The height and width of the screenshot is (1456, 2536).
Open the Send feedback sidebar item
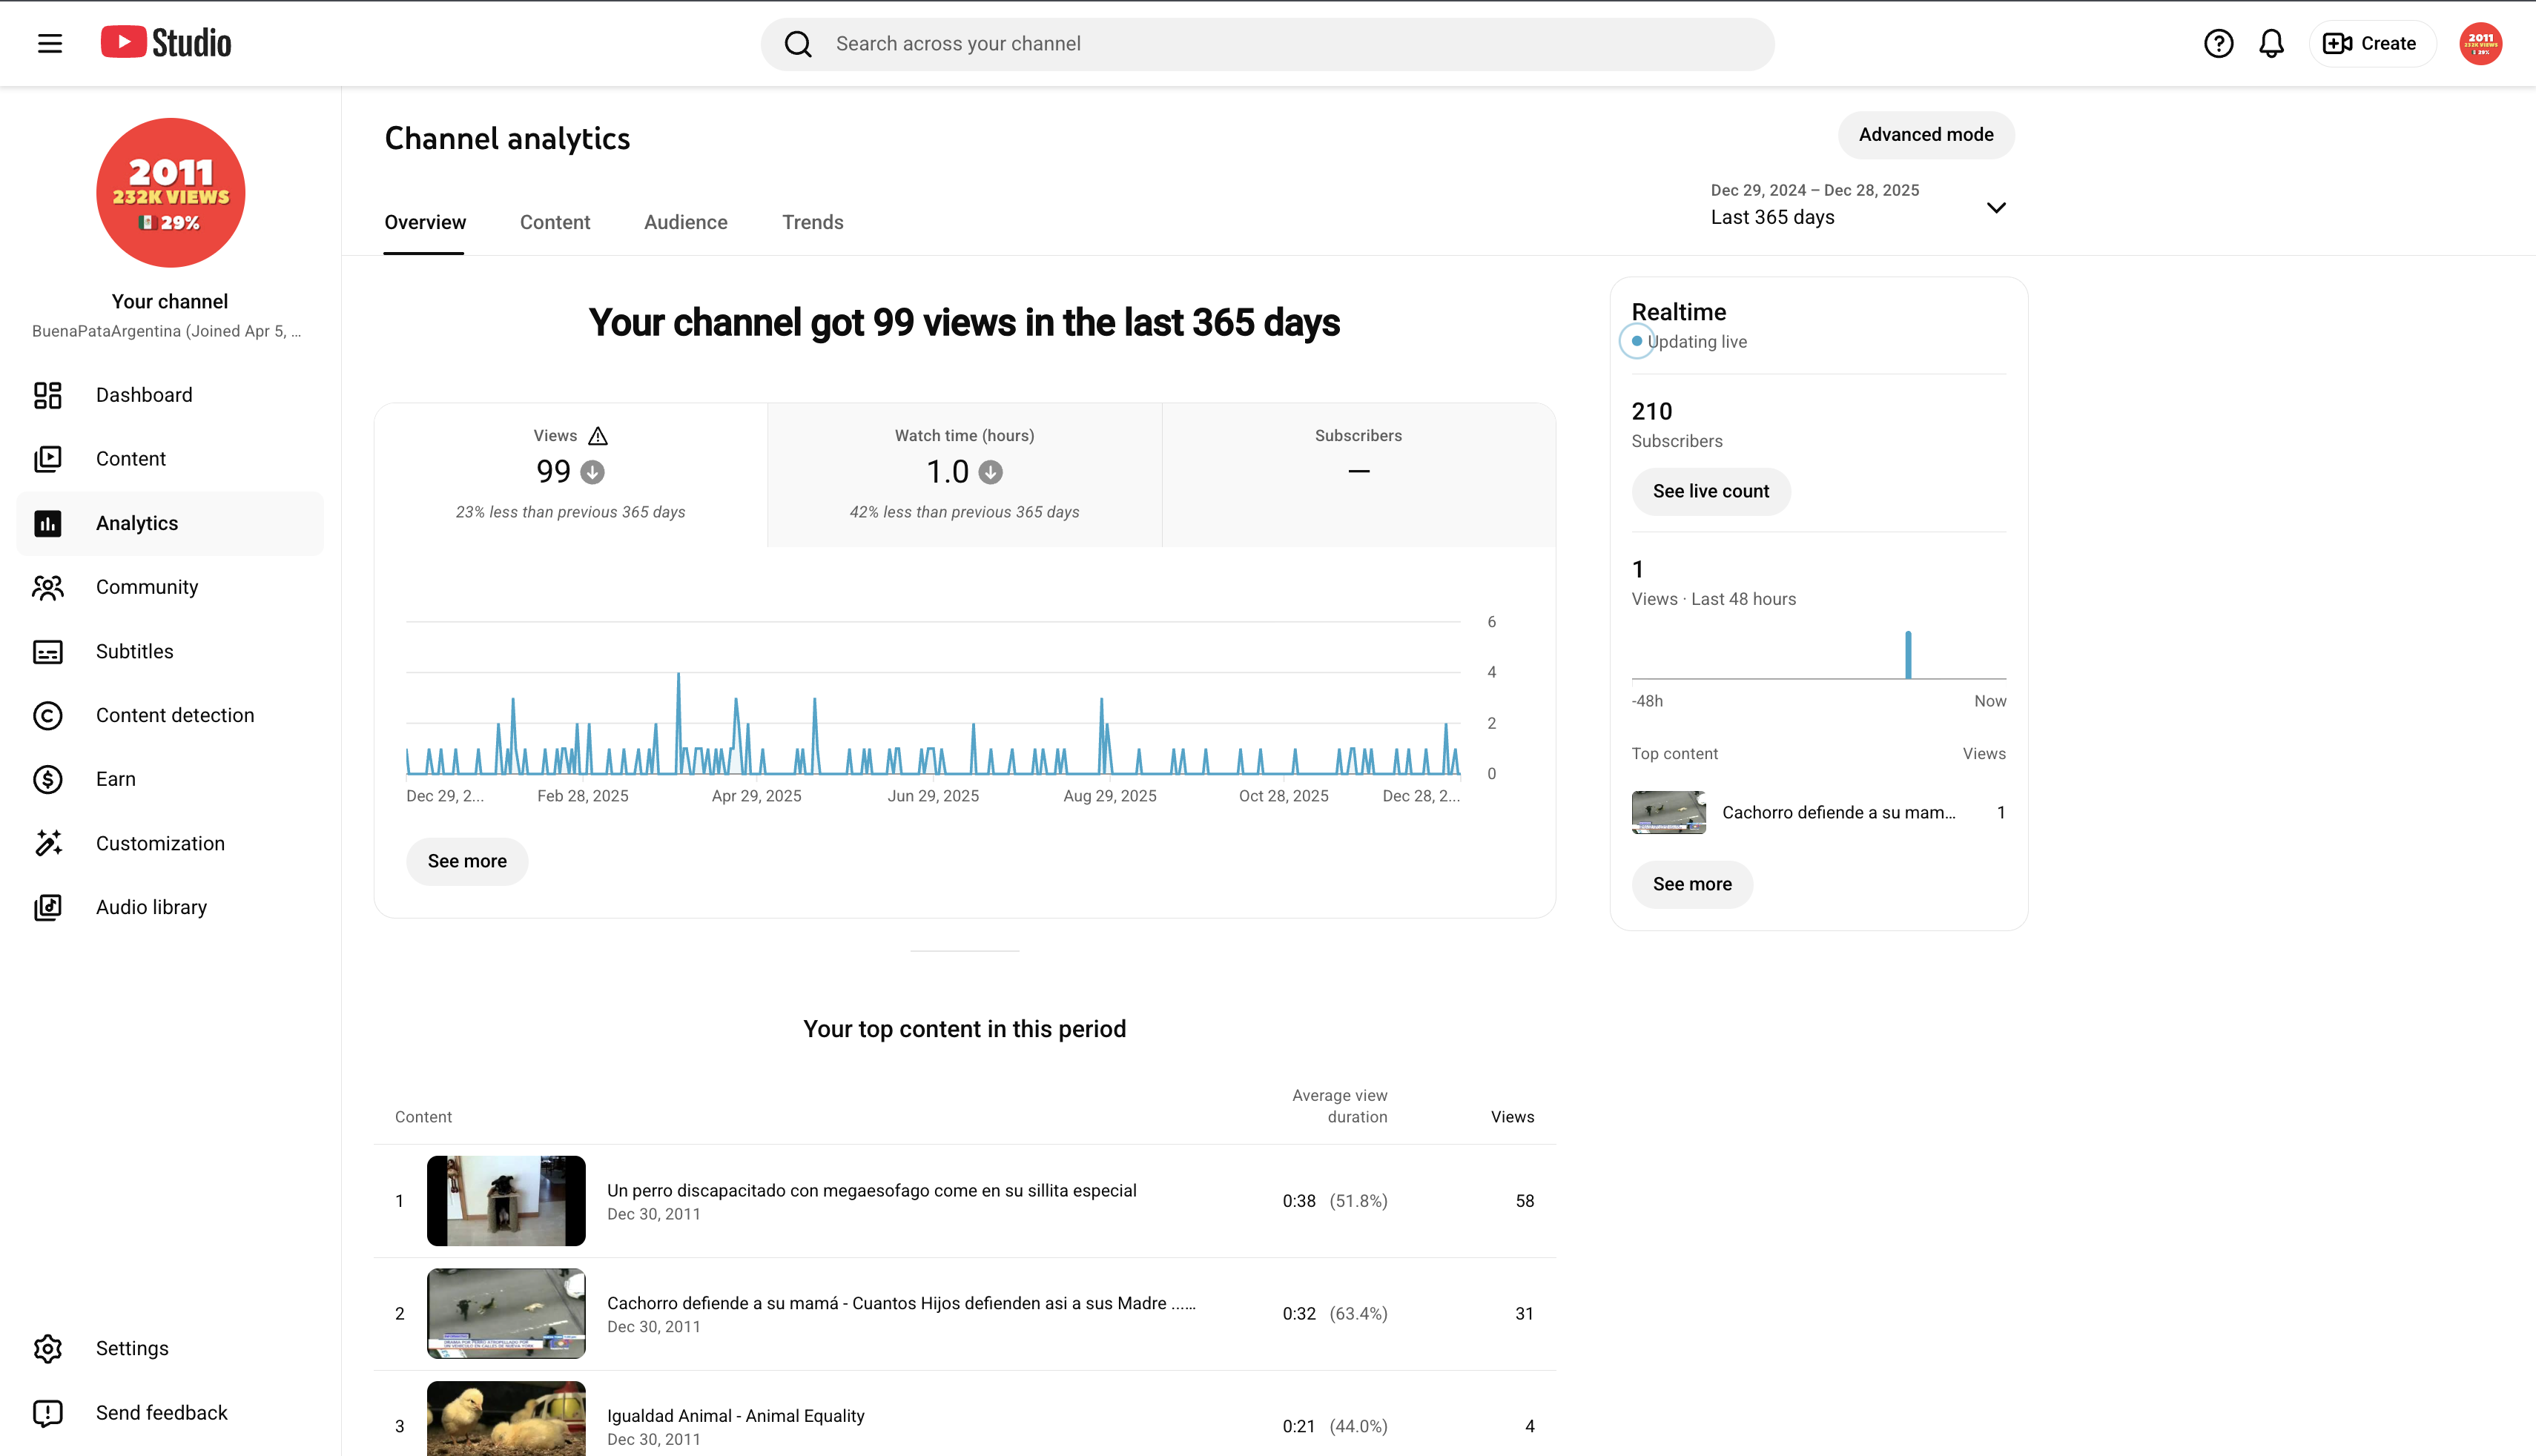[x=170, y=1412]
